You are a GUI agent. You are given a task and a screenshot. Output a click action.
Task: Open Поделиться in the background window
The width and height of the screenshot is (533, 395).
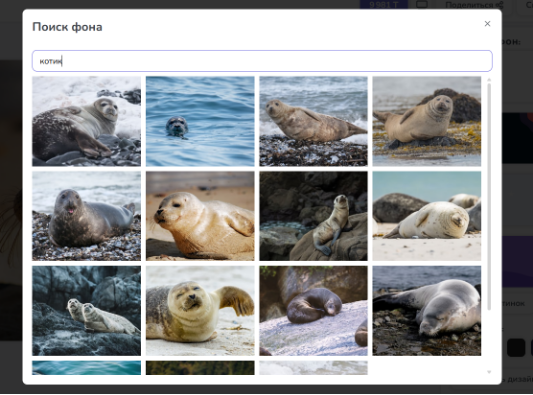474,5
